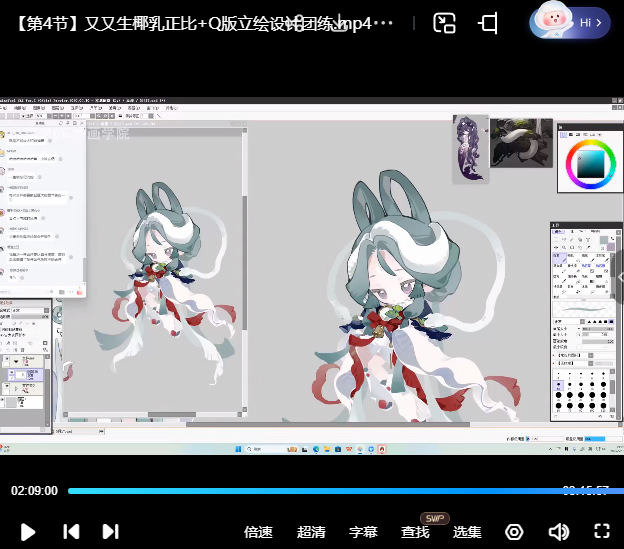Skip to the previous video

(x=71, y=532)
